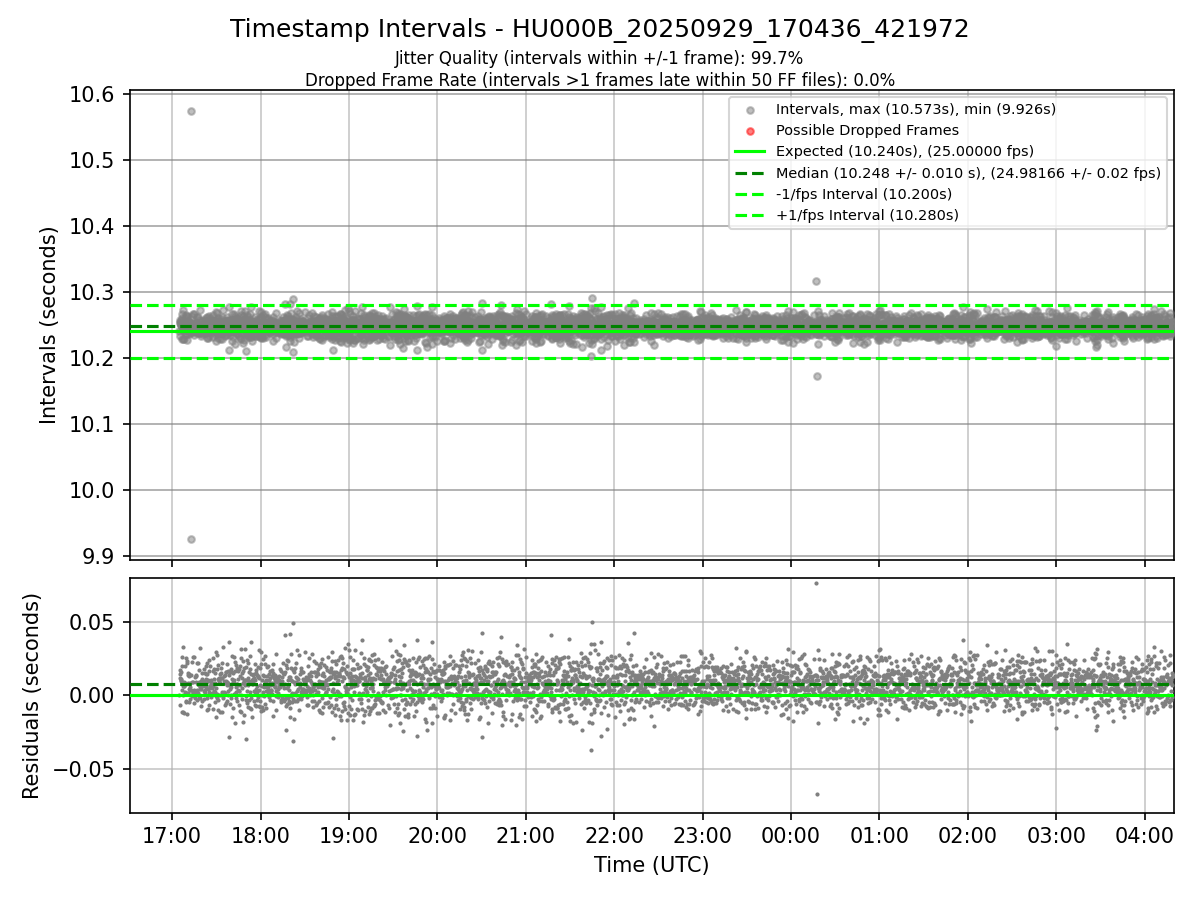Click the outlier point near 10.32 seconds after 00:00
Screen dimensions: 1200x900
(816, 281)
